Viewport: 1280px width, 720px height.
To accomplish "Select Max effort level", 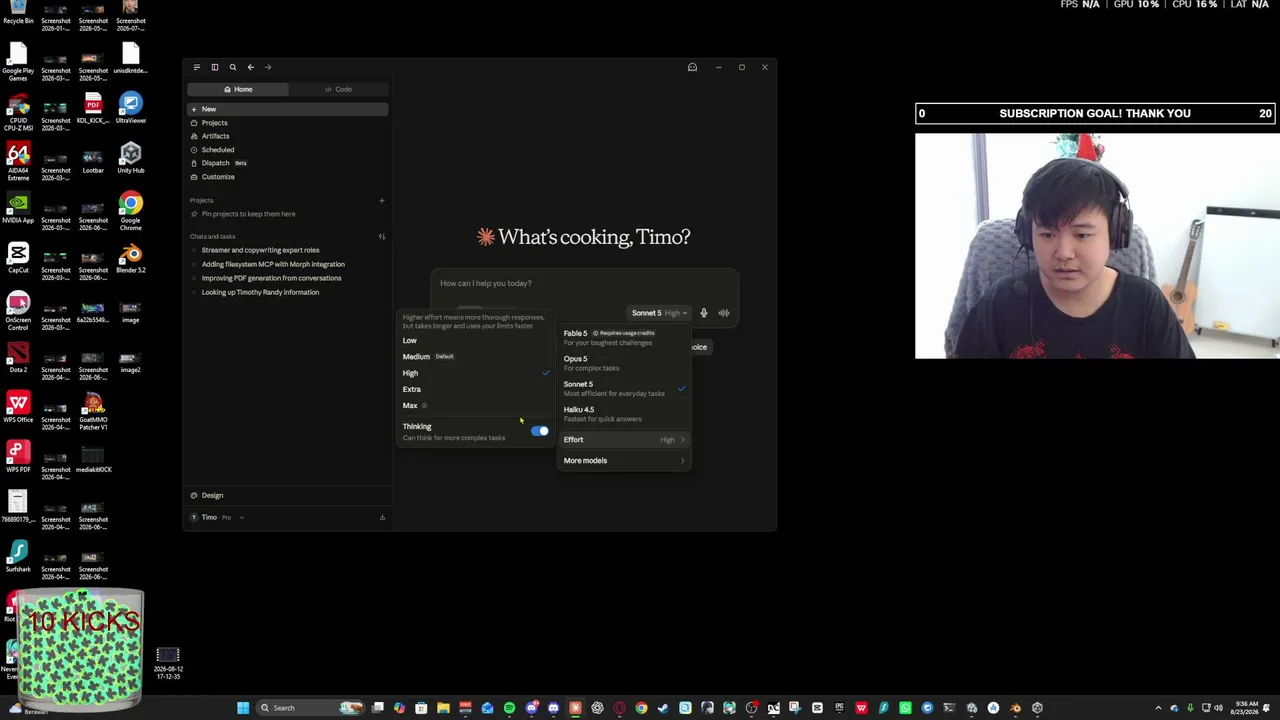I will 476,406.
